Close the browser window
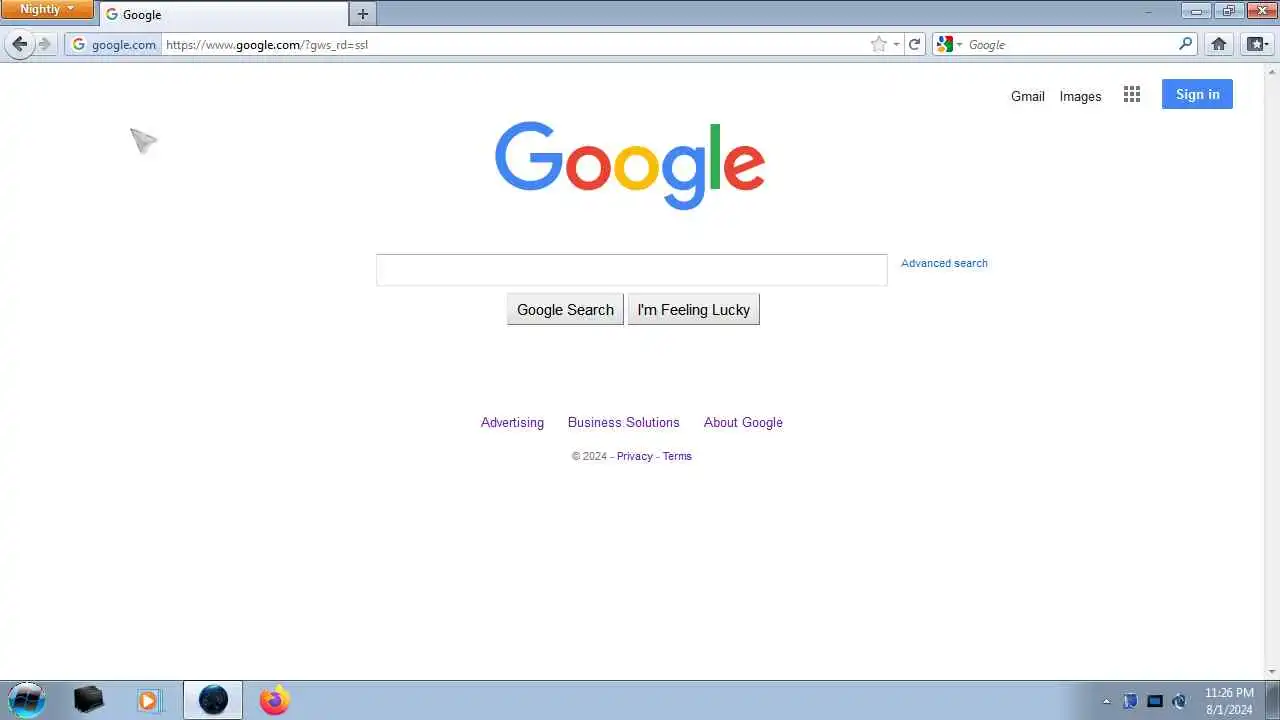Screen dimensions: 1280x720 click(1261, 10)
